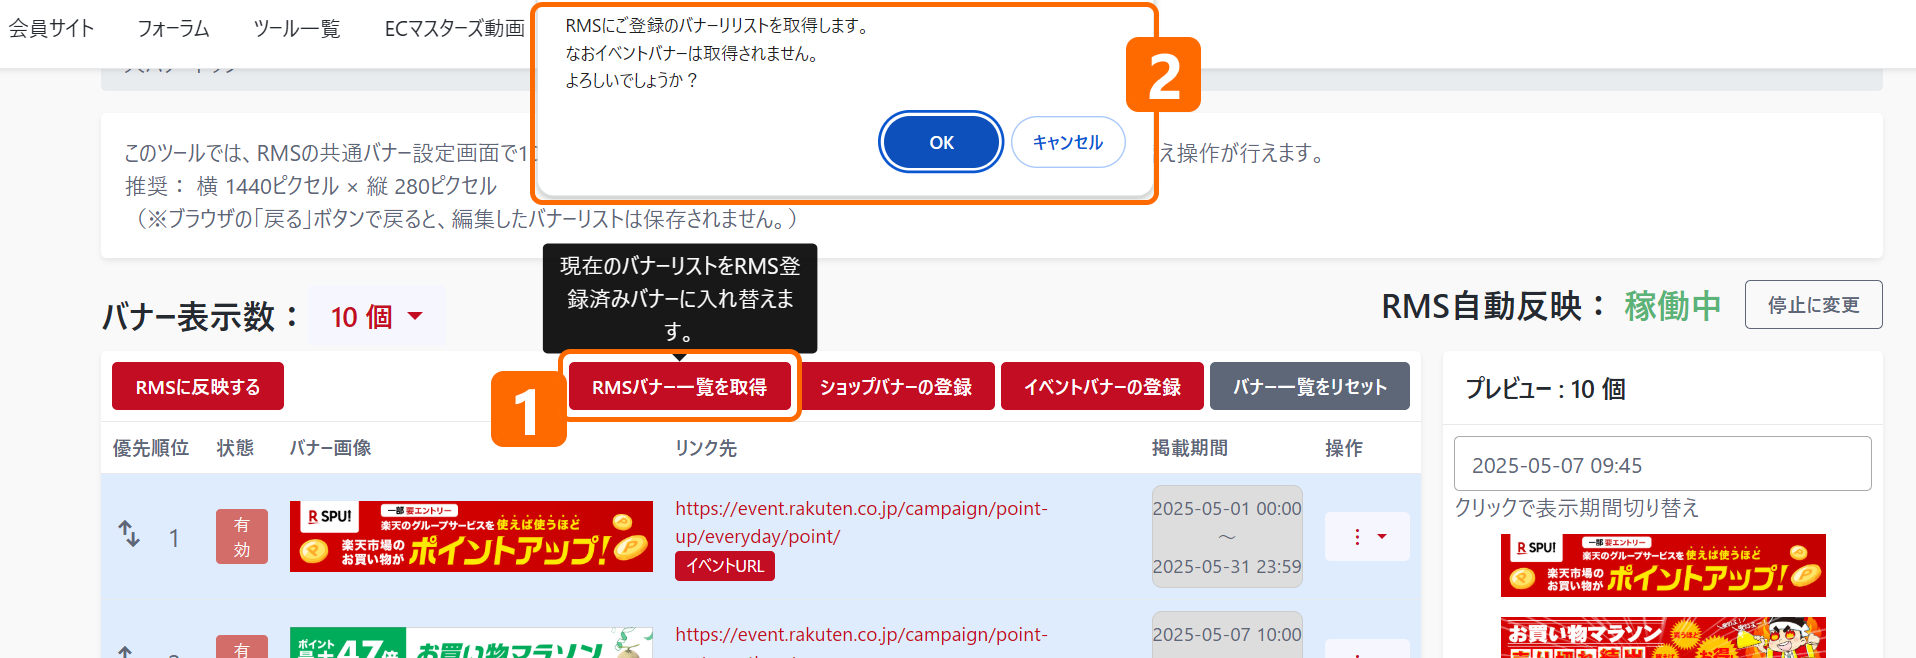Open the three-dot action menu for banner 1
Image resolution: width=1916 pixels, height=658 pixels.
point(1367,537)
